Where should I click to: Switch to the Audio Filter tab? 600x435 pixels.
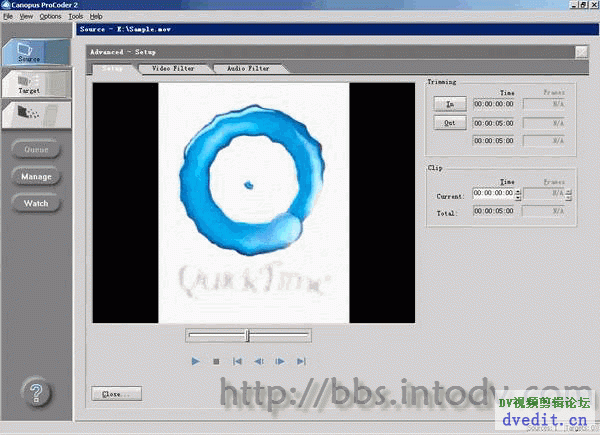tap(248, 68)
